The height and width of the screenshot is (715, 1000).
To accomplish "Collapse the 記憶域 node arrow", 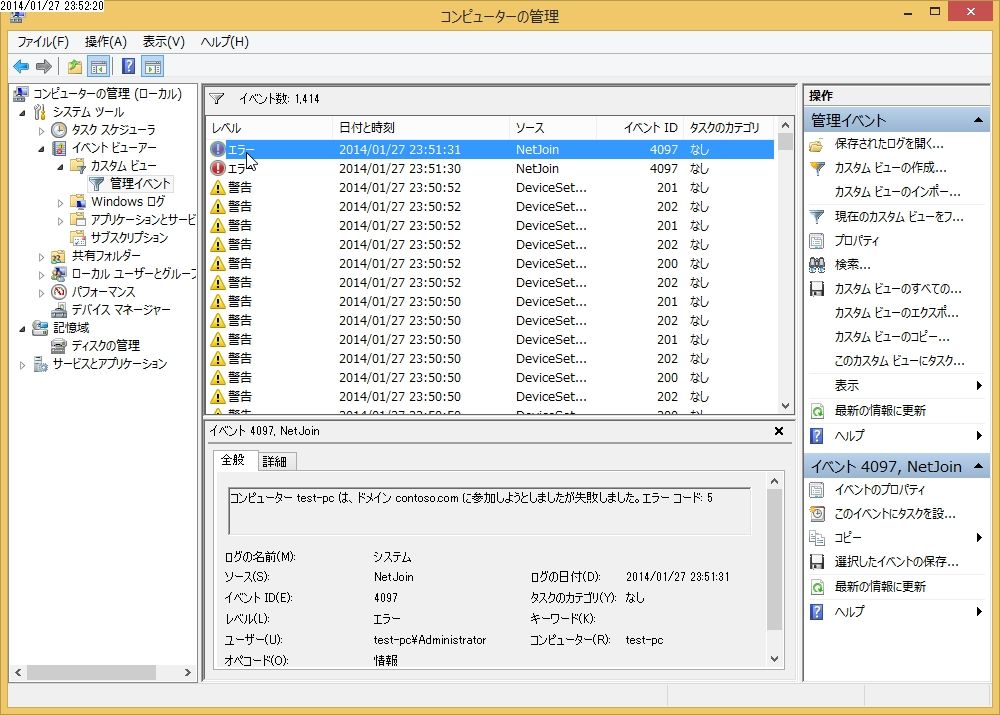I will tap(23, 328).
